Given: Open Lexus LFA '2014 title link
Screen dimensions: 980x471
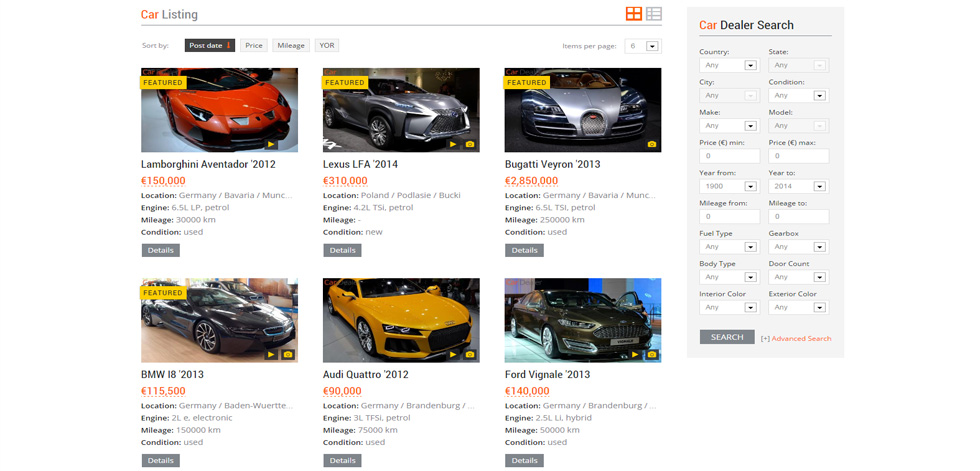Looking at the screenshot, I should [361, 164].
